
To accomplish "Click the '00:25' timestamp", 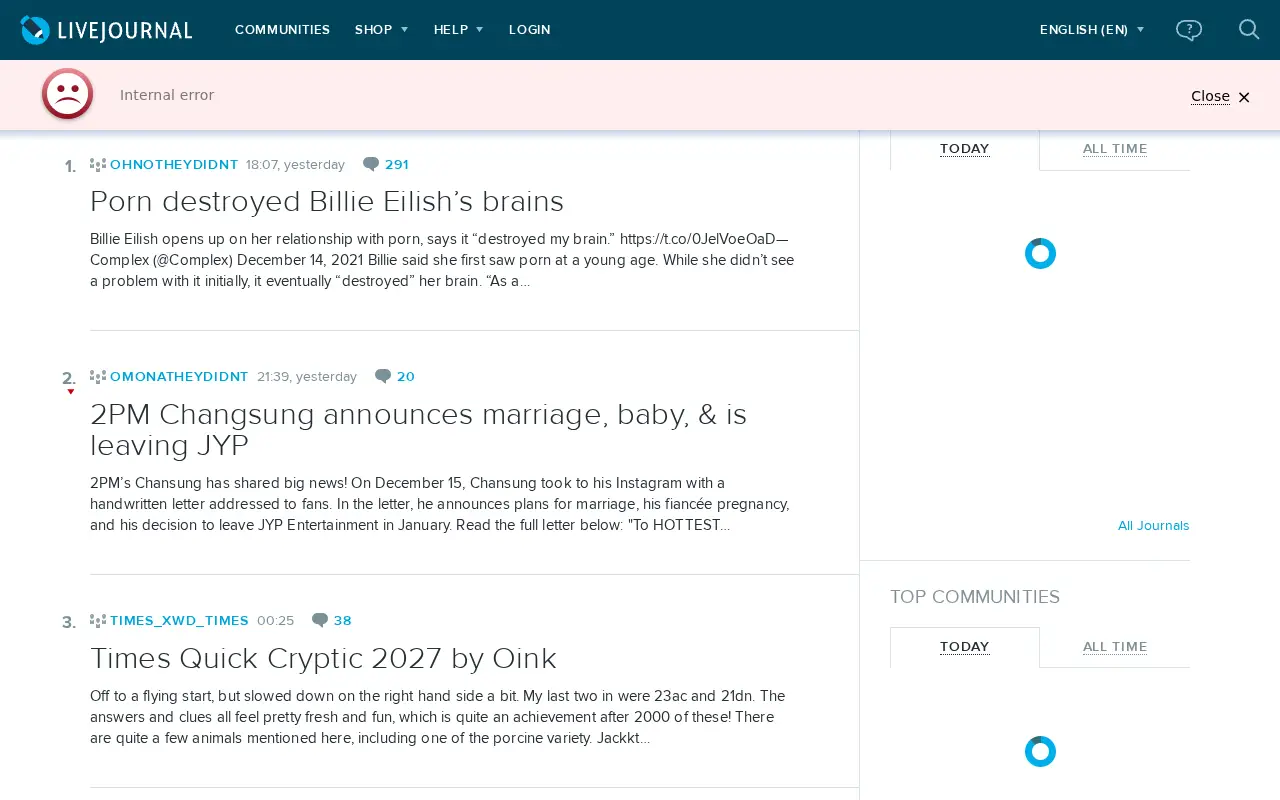I will coord(276,621).
